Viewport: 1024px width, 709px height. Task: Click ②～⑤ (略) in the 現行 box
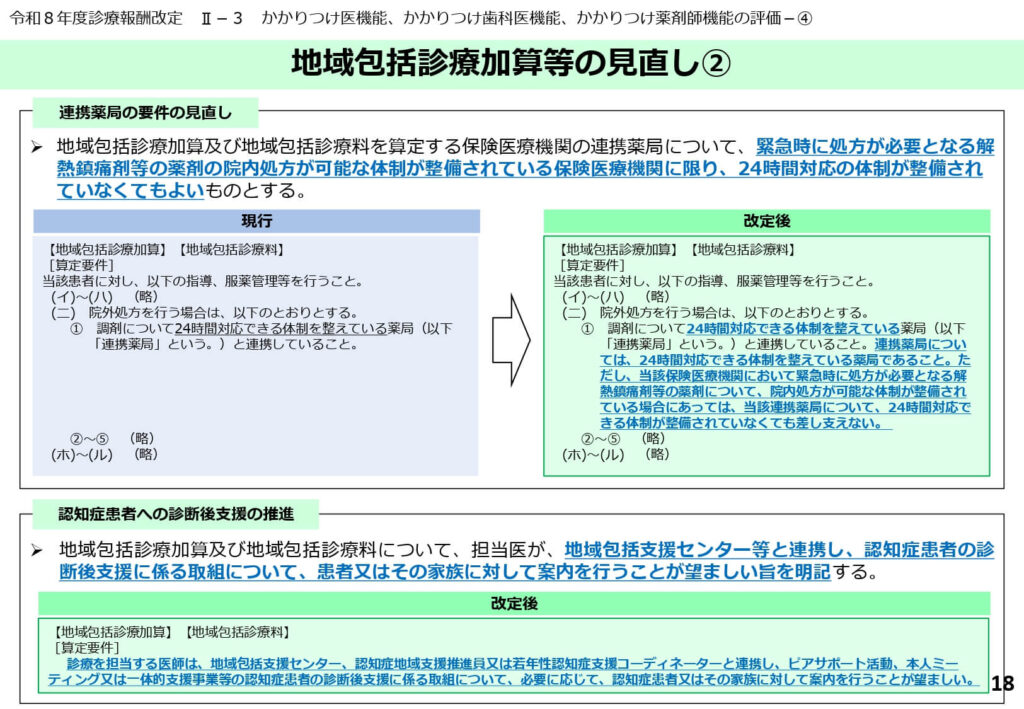click(x=111, y=438)
